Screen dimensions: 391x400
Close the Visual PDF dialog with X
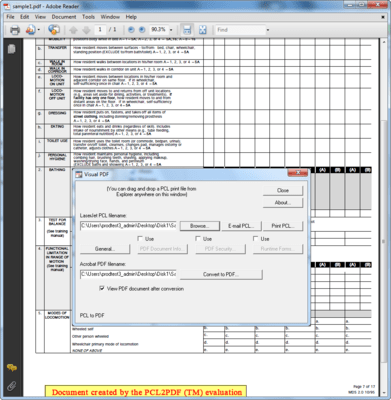coord(297,172)
